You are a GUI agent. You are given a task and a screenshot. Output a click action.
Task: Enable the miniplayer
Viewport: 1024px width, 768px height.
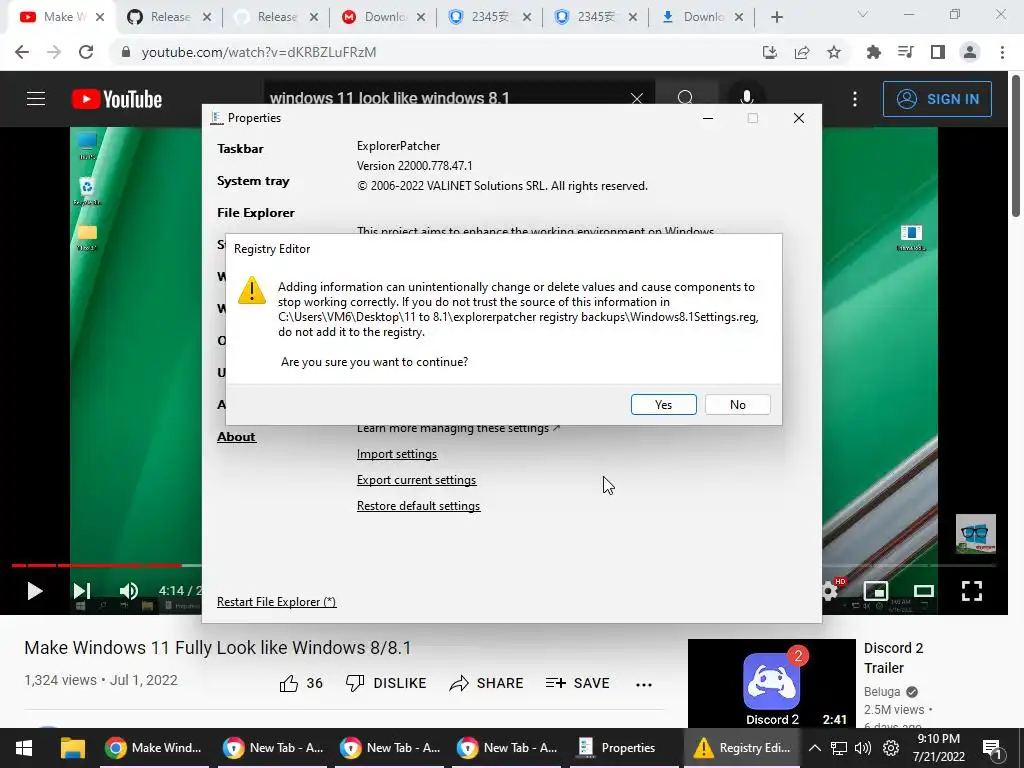pos(876,591)
